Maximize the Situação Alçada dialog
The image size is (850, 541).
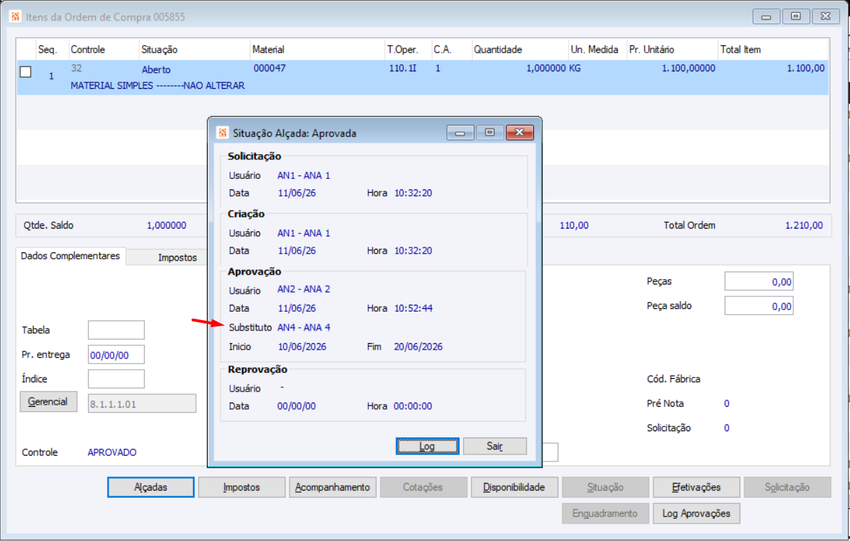490,133
